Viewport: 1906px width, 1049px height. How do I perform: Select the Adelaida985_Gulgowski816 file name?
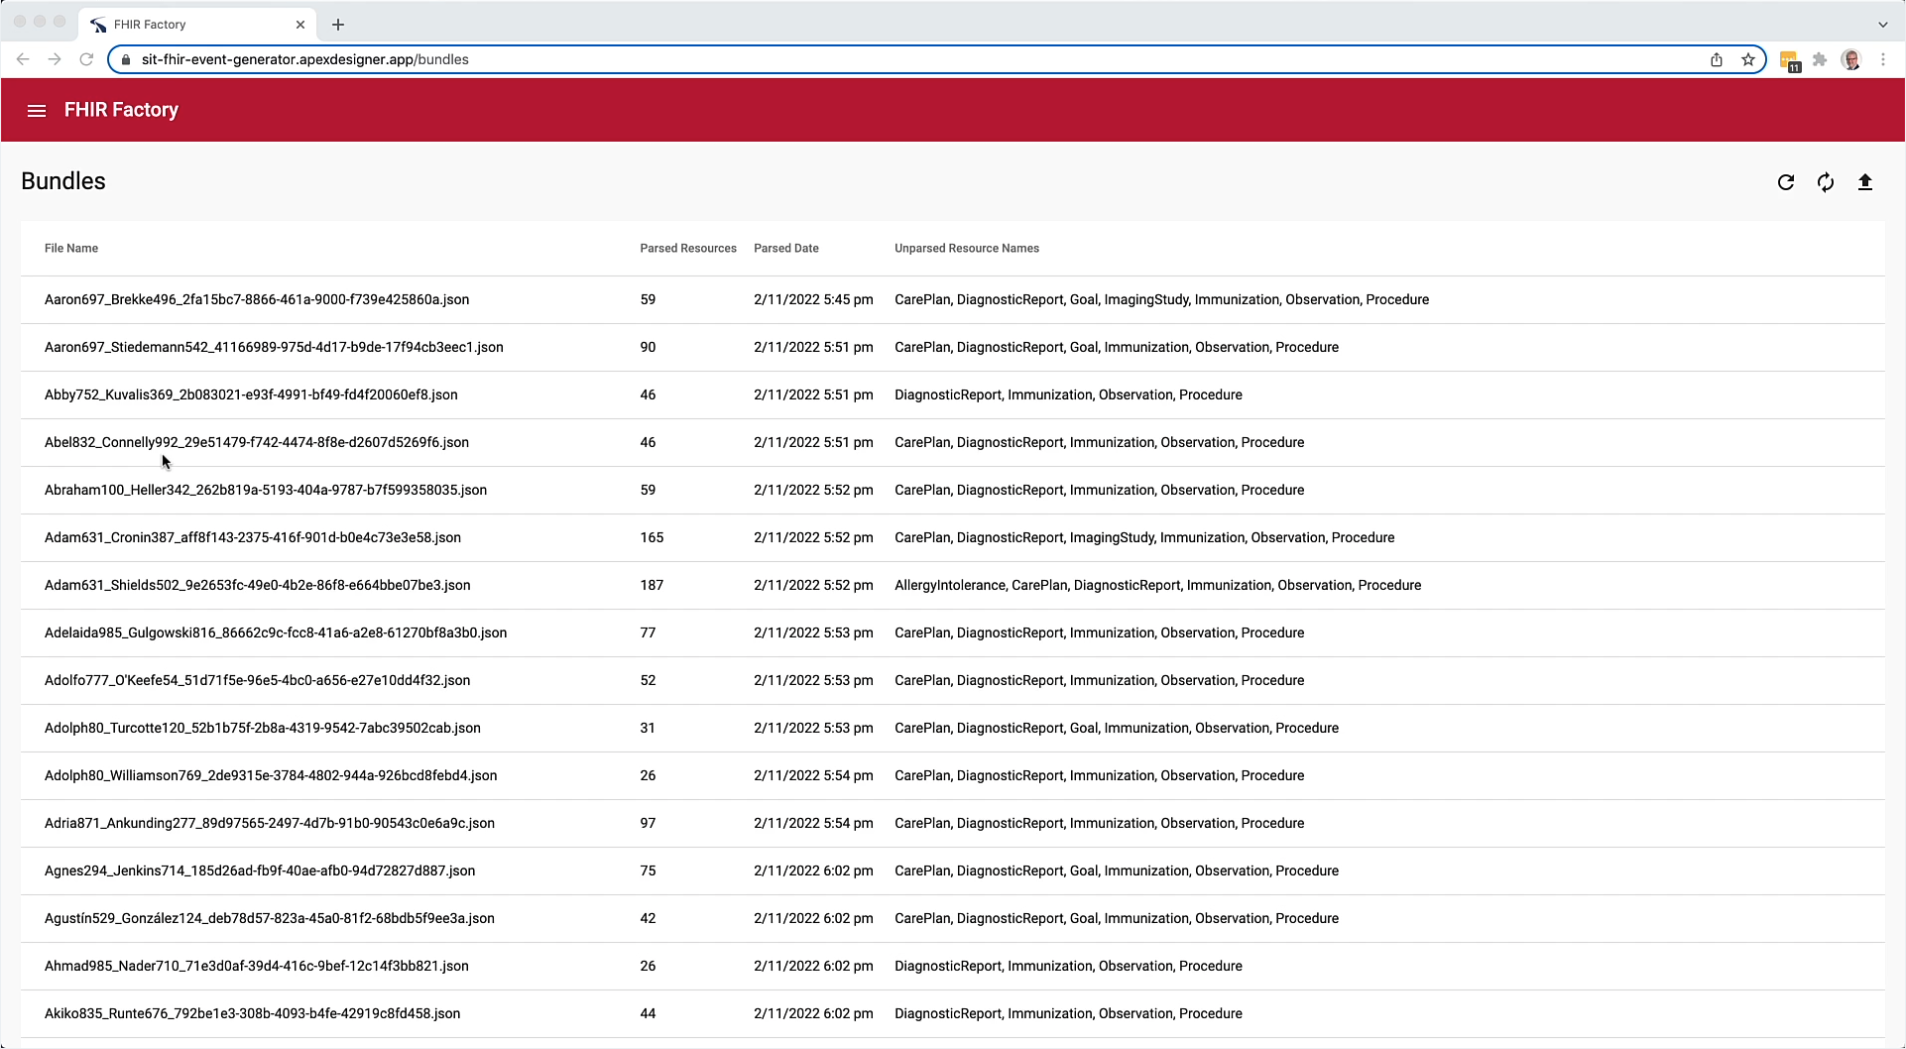pyautogui.click(x=275, y=633)
